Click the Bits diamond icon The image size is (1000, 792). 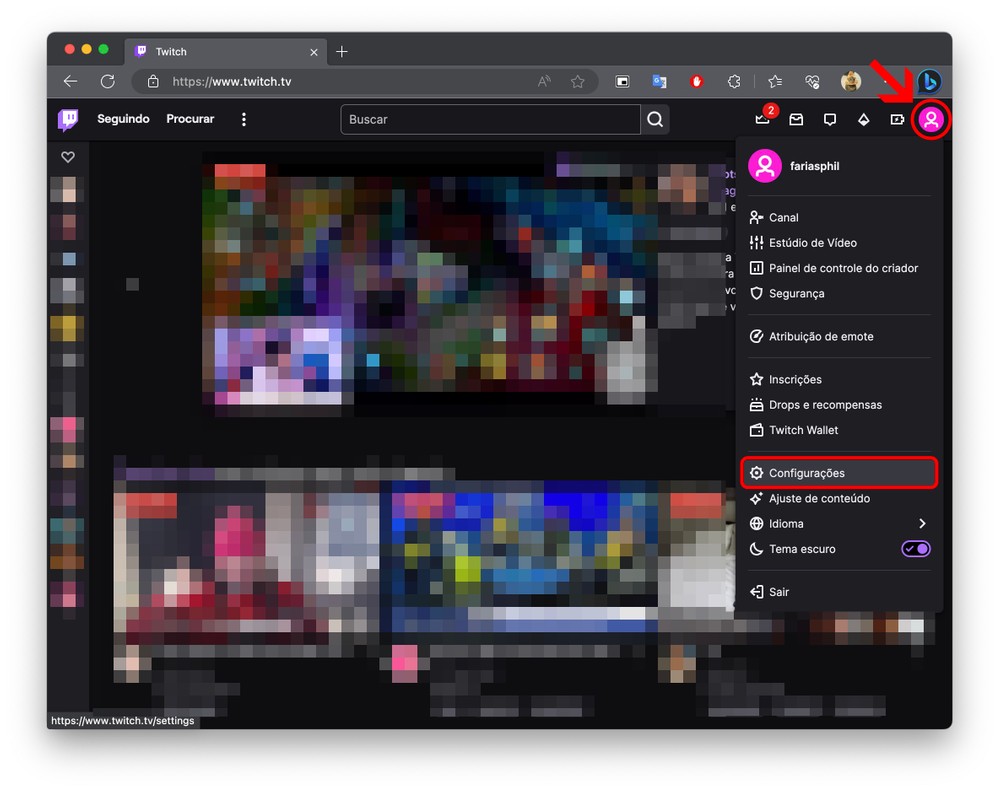(x=863, y=120)
